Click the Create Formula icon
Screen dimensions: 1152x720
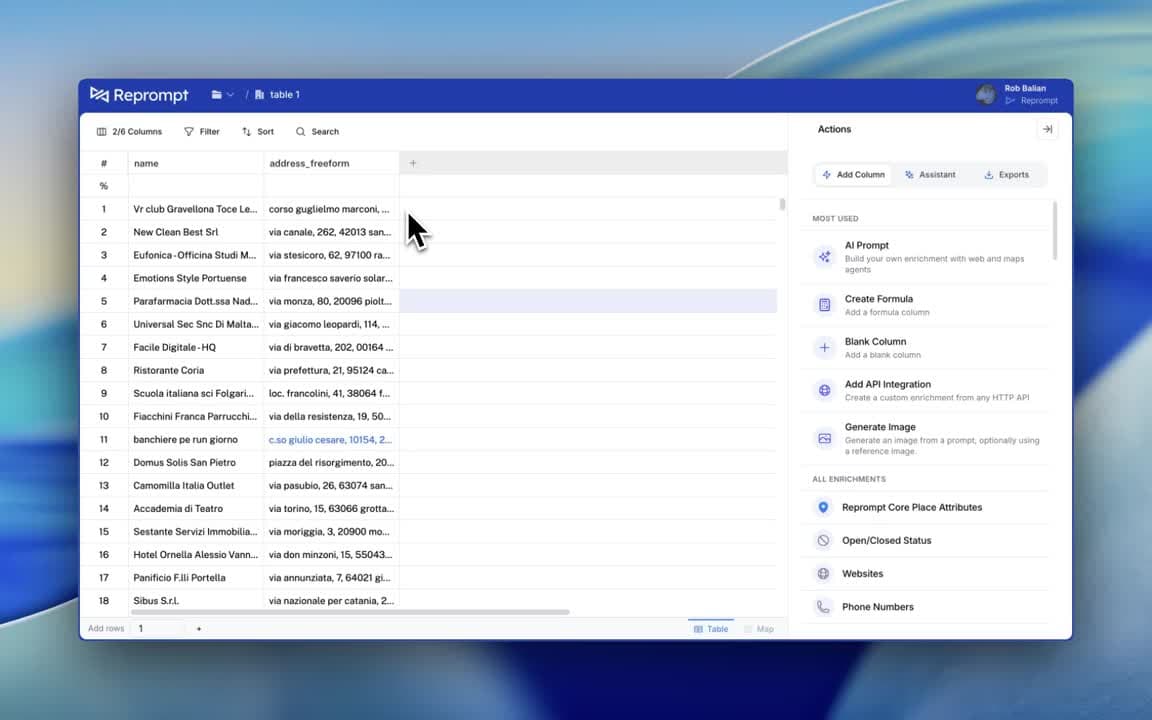click(824, 305)
